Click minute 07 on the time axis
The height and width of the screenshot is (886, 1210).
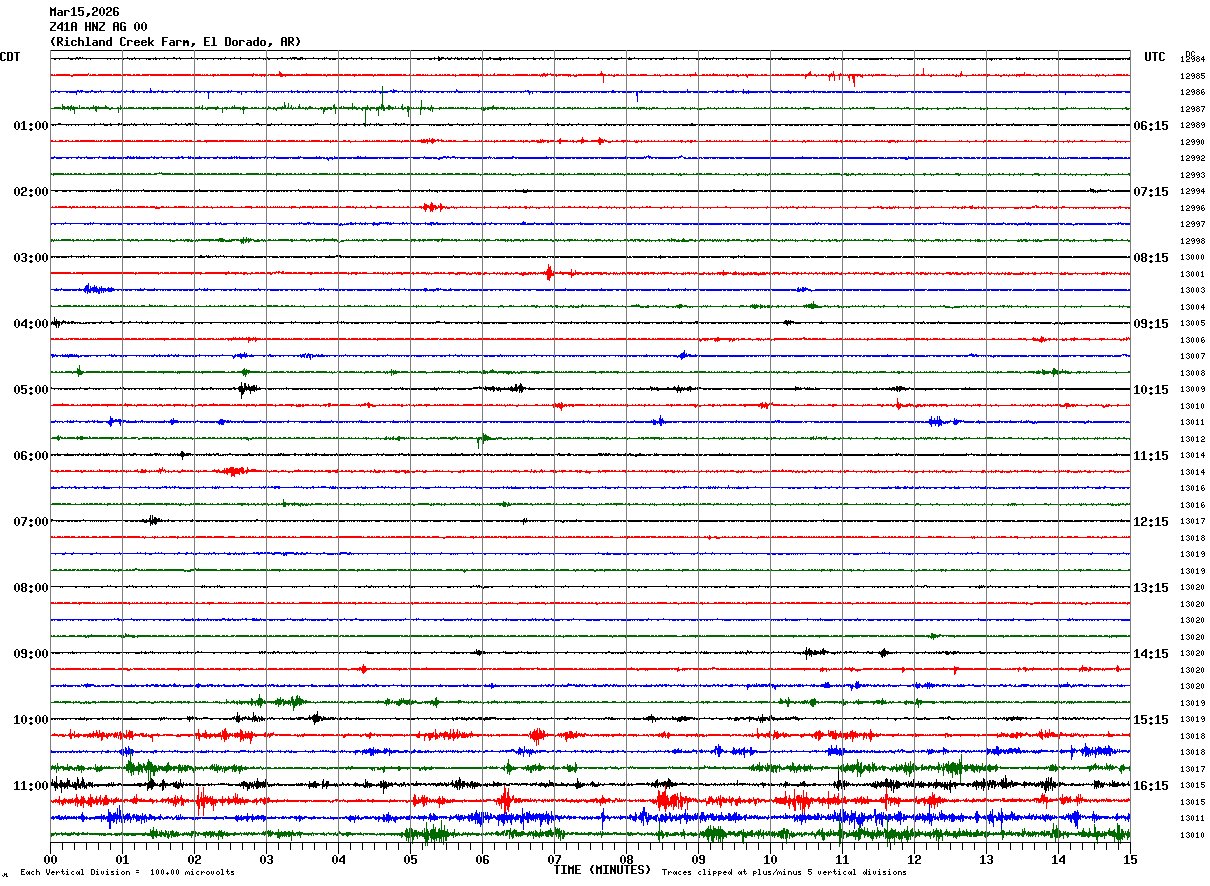(554, 859)
